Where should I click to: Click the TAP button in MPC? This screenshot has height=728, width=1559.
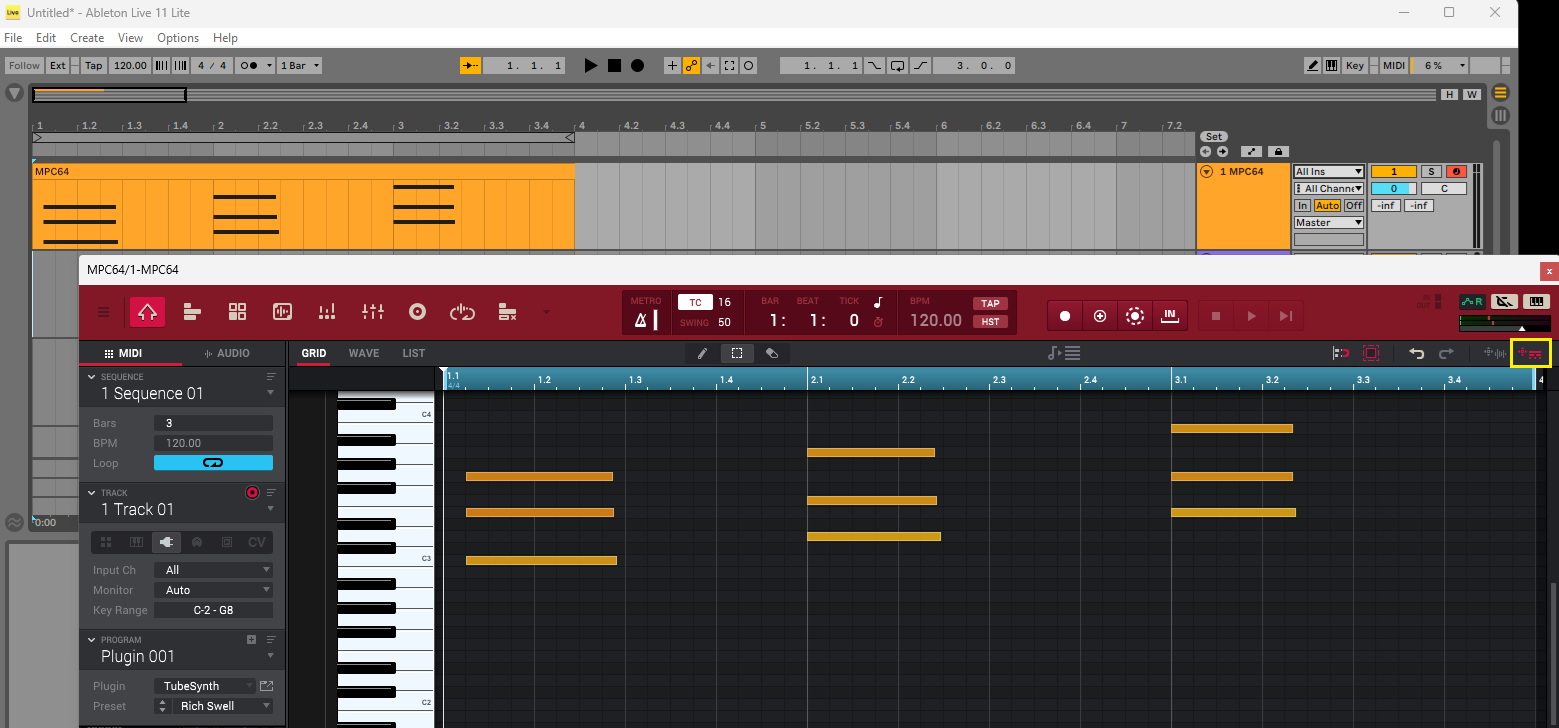pos(990,303)
